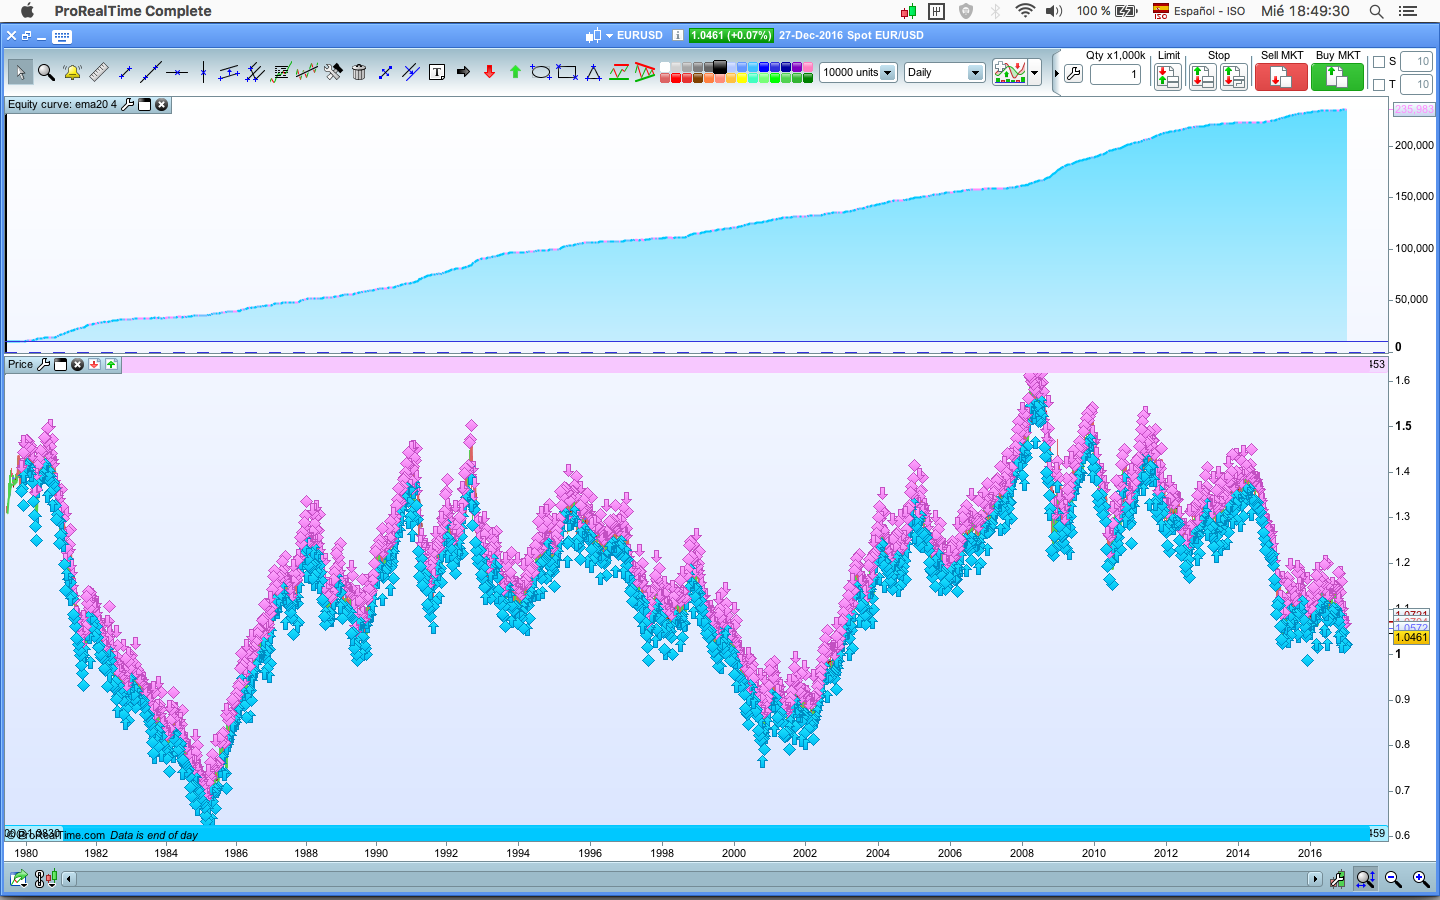Click the chart list icon at bottom left
This screenshot has width=1440, height=900.
[x=19, y=879]
